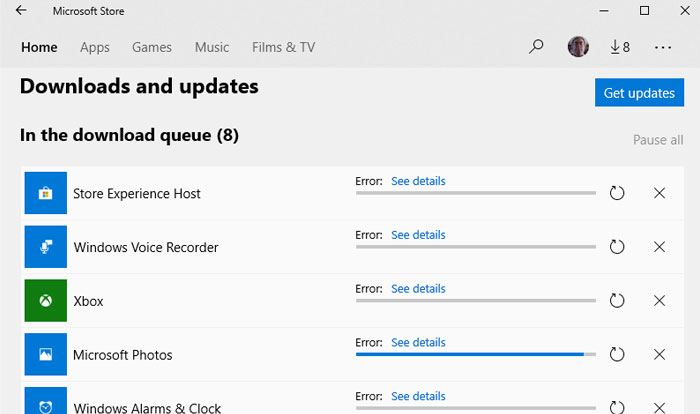Open the search magnifier icon
This screenshot has height=414, width=700.
coord(537,47)
